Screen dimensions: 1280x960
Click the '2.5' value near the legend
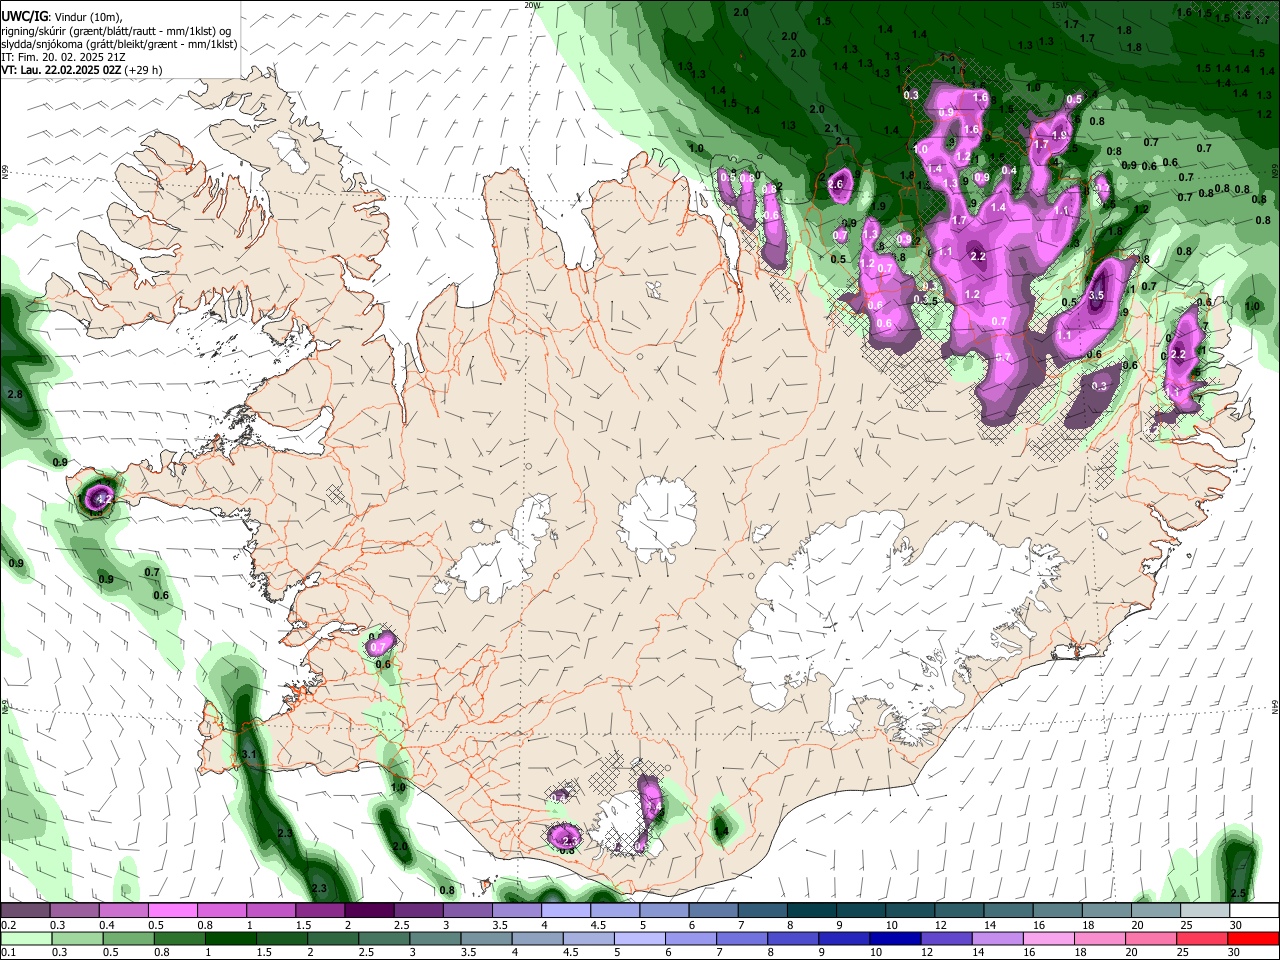pyautogui.click(x=1238, y=893)
